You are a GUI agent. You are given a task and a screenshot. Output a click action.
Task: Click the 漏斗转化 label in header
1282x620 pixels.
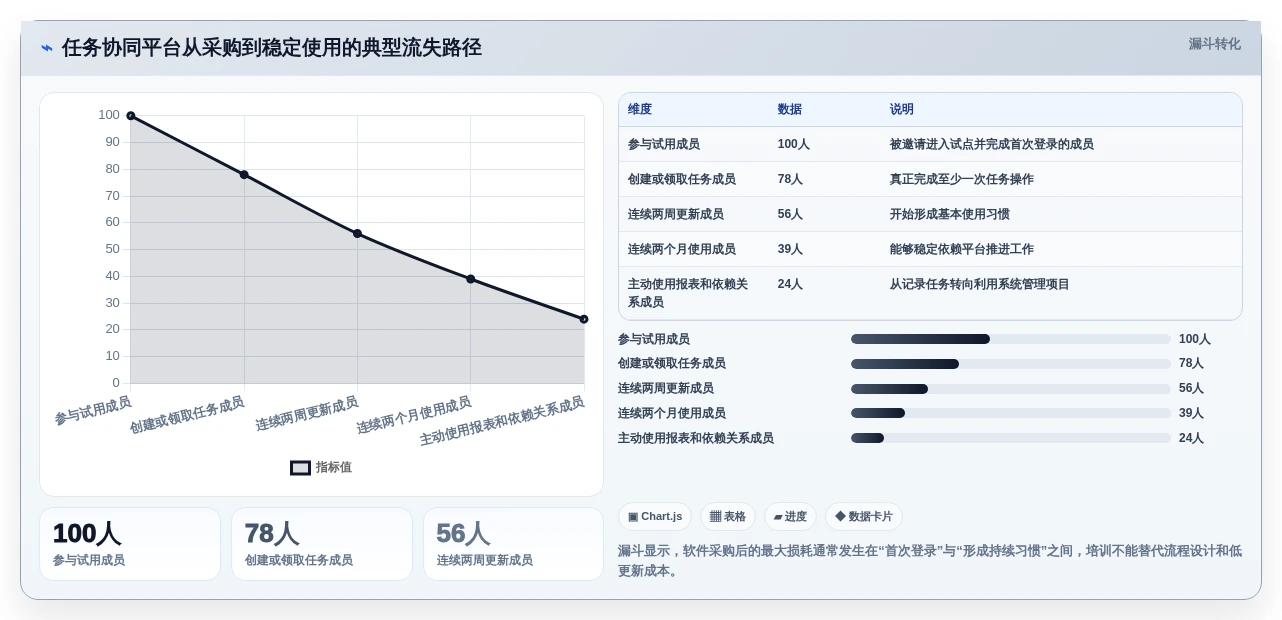(x=1214, y=44)
